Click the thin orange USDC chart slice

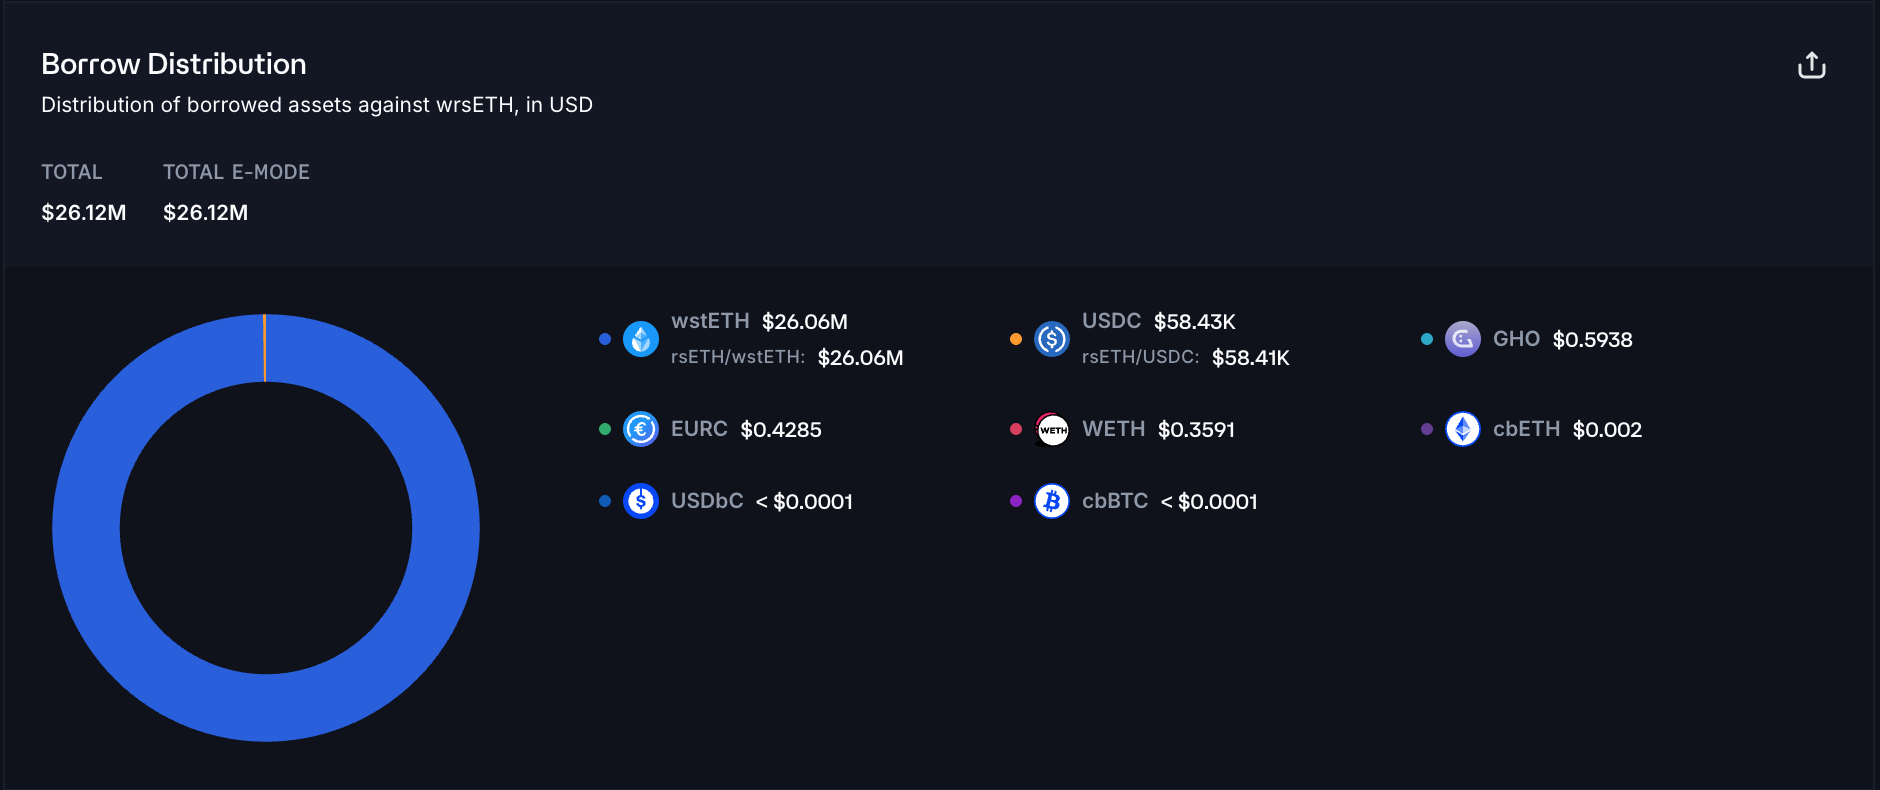pyautogui.click(x=265, y=348)
